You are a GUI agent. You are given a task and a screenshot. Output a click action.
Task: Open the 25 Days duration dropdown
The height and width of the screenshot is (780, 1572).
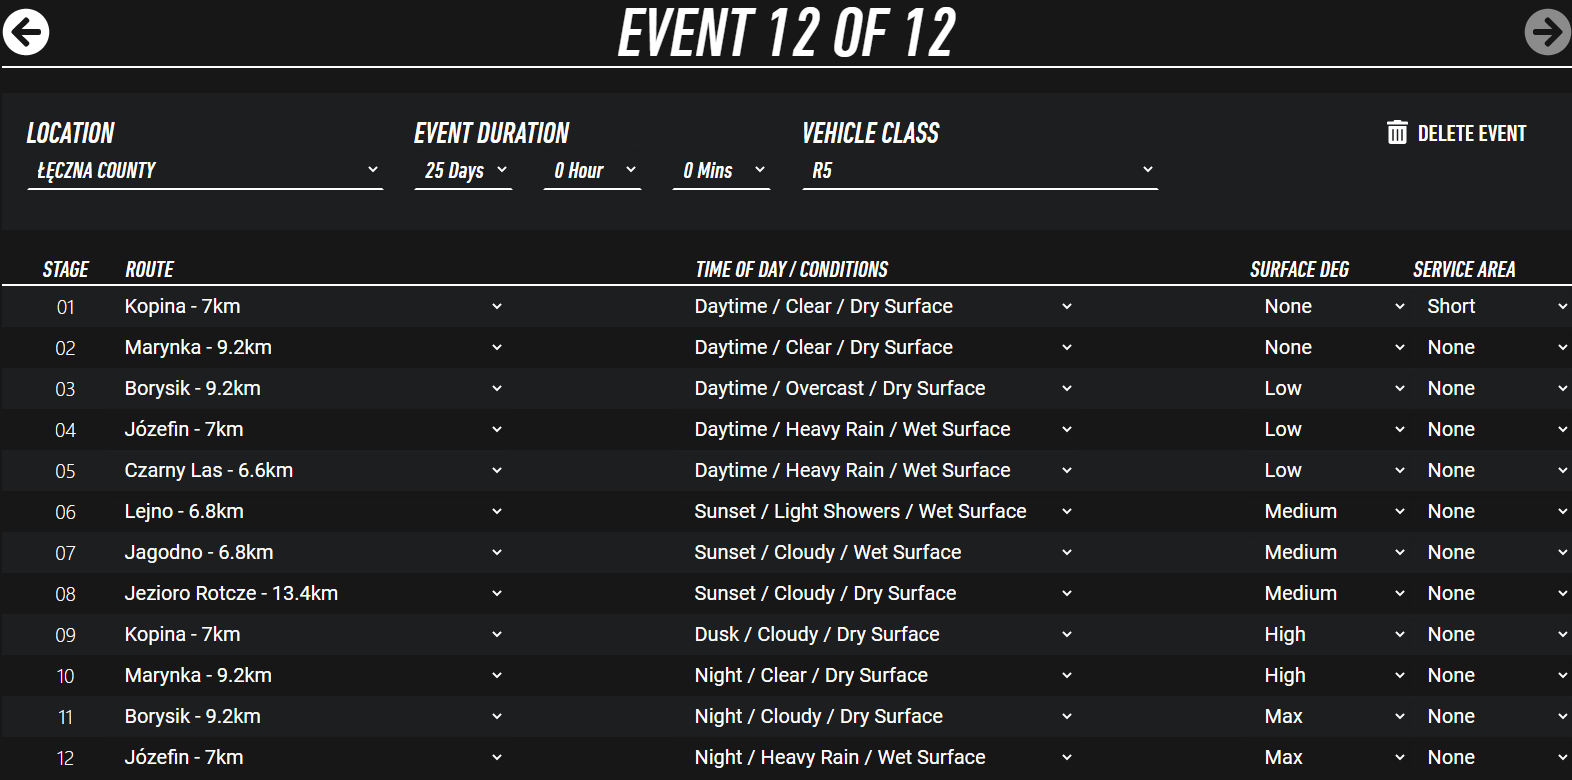pos(464,171)
